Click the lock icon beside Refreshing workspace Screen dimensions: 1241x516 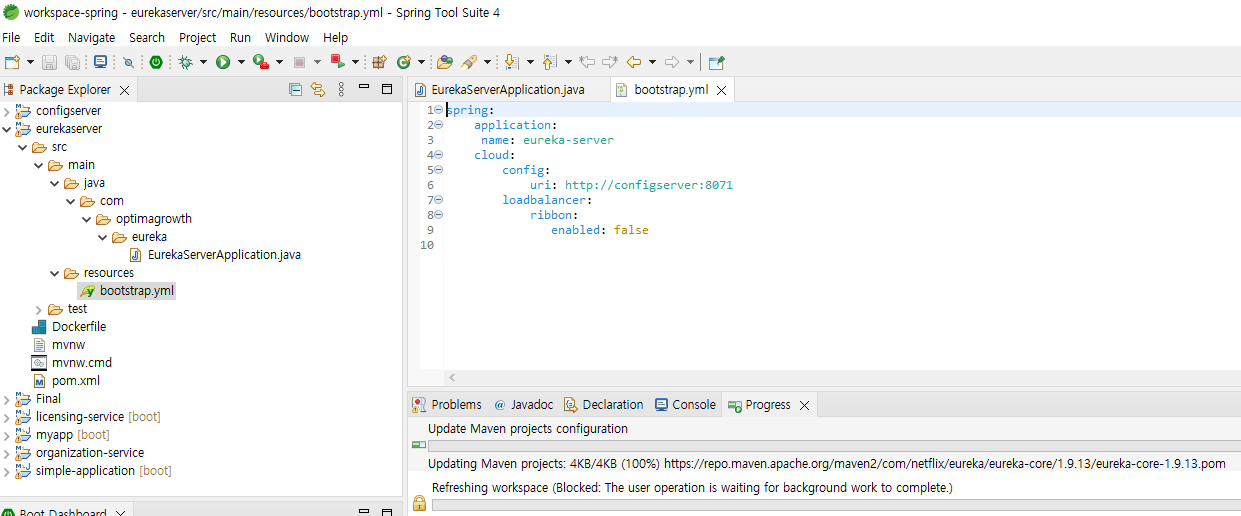(419, 503)
